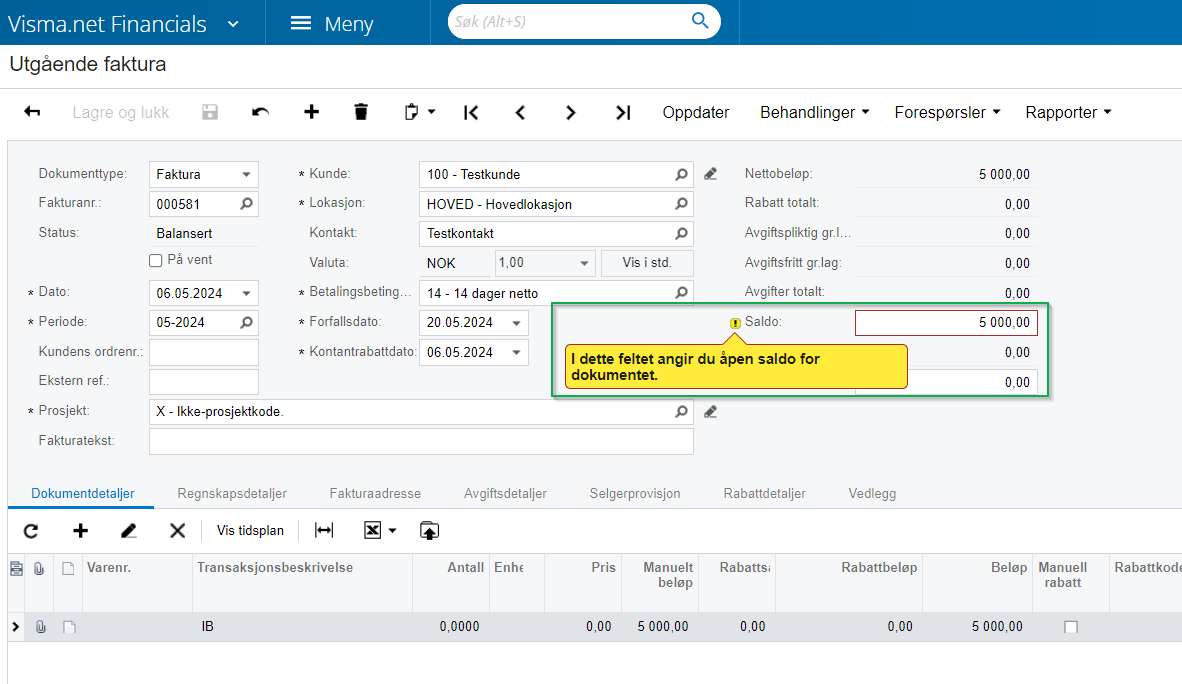1182x684 pixels.
Task: Switch to the Vedlegg tab
Action: (x=872, y=493)
